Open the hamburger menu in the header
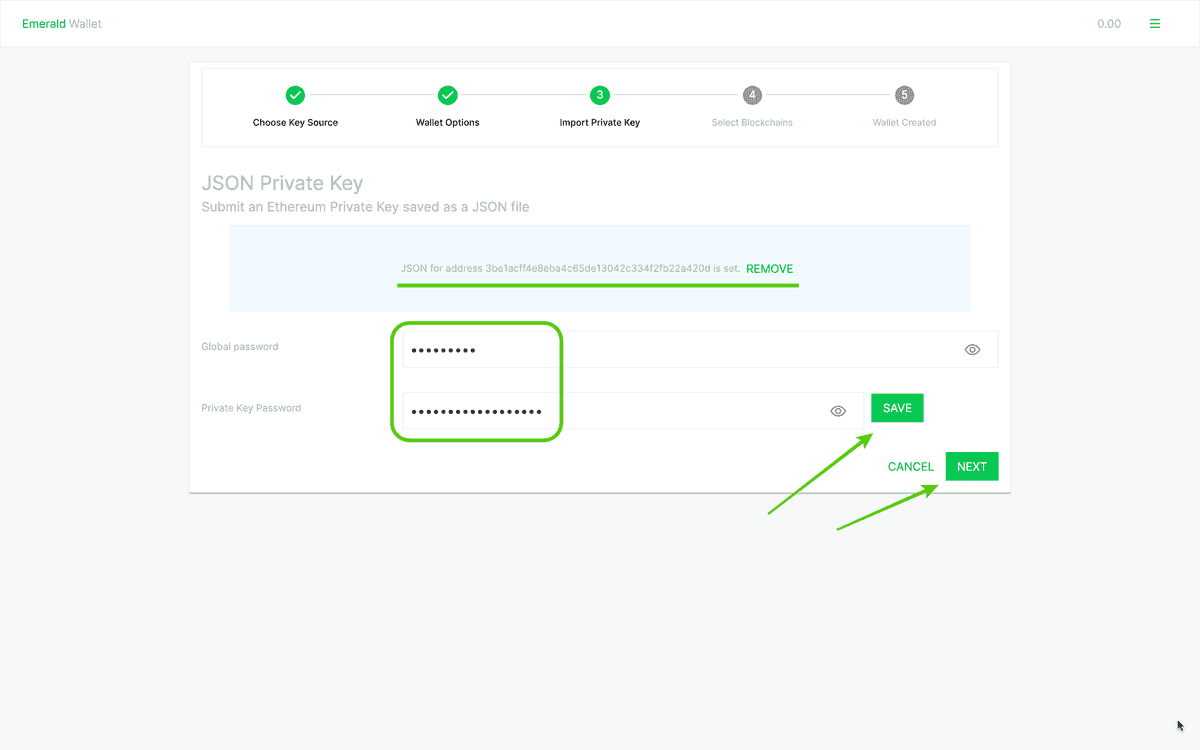1200x750 pixels. [x=1155, y=24]
